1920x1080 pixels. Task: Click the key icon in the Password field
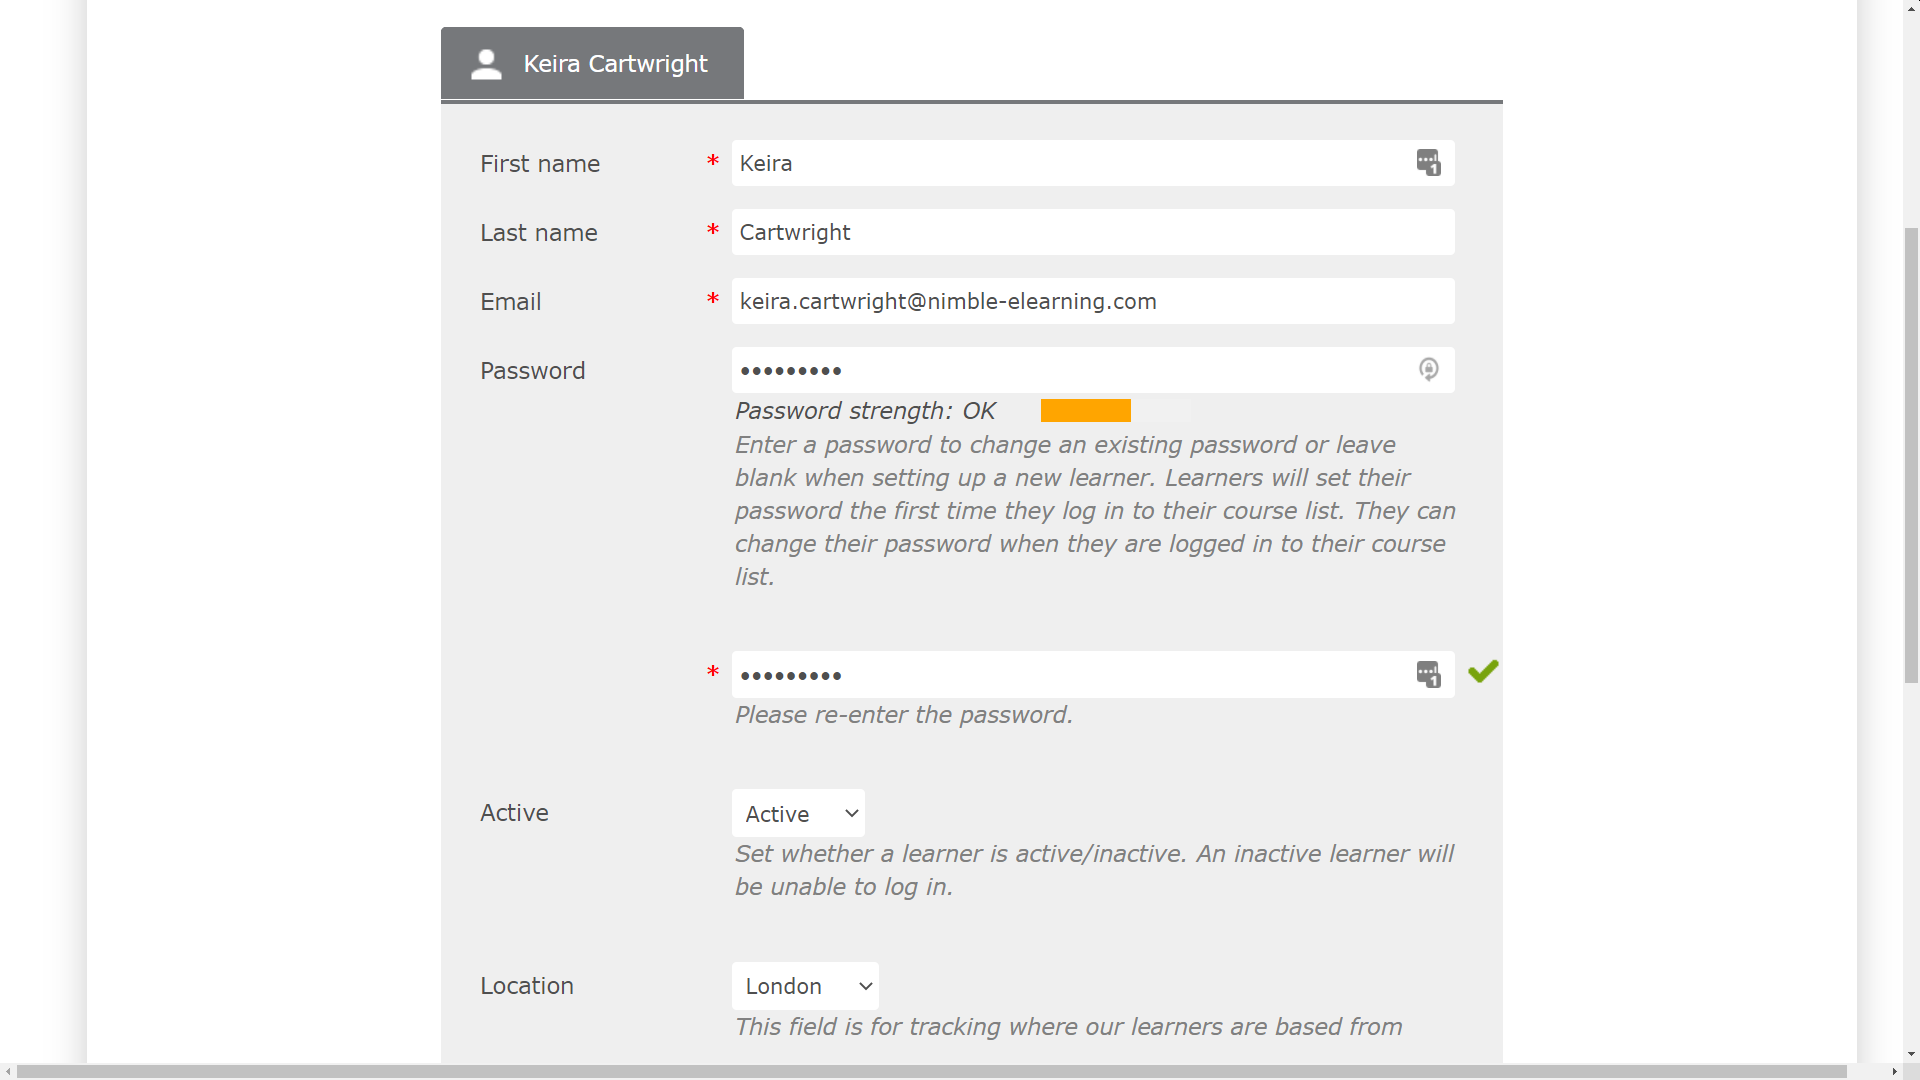pyautogui.click(x=1429, y=370)
